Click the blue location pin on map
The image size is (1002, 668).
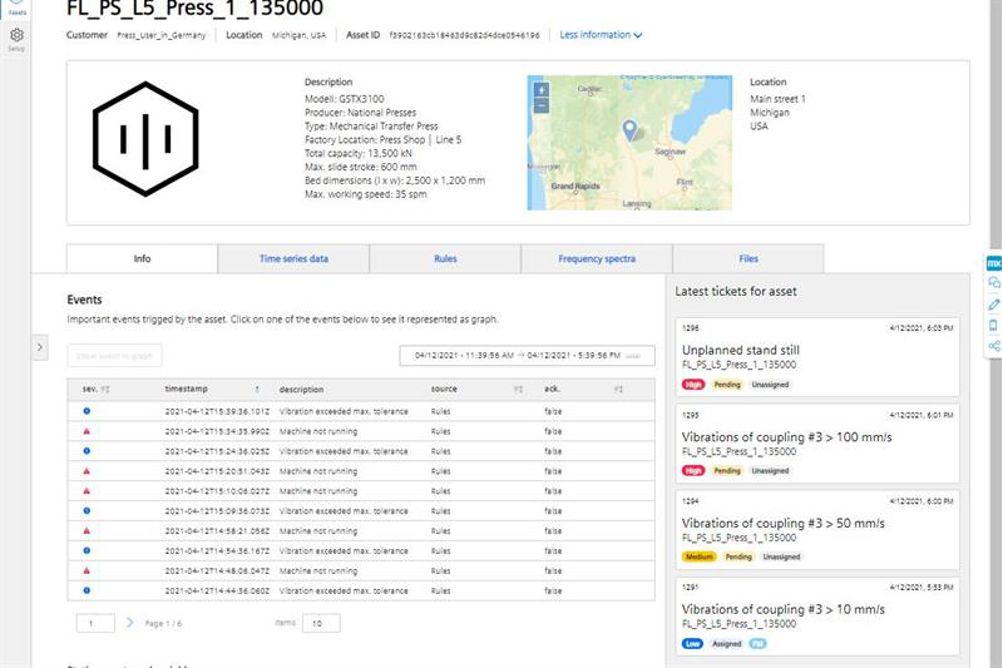tap(629, 130)
